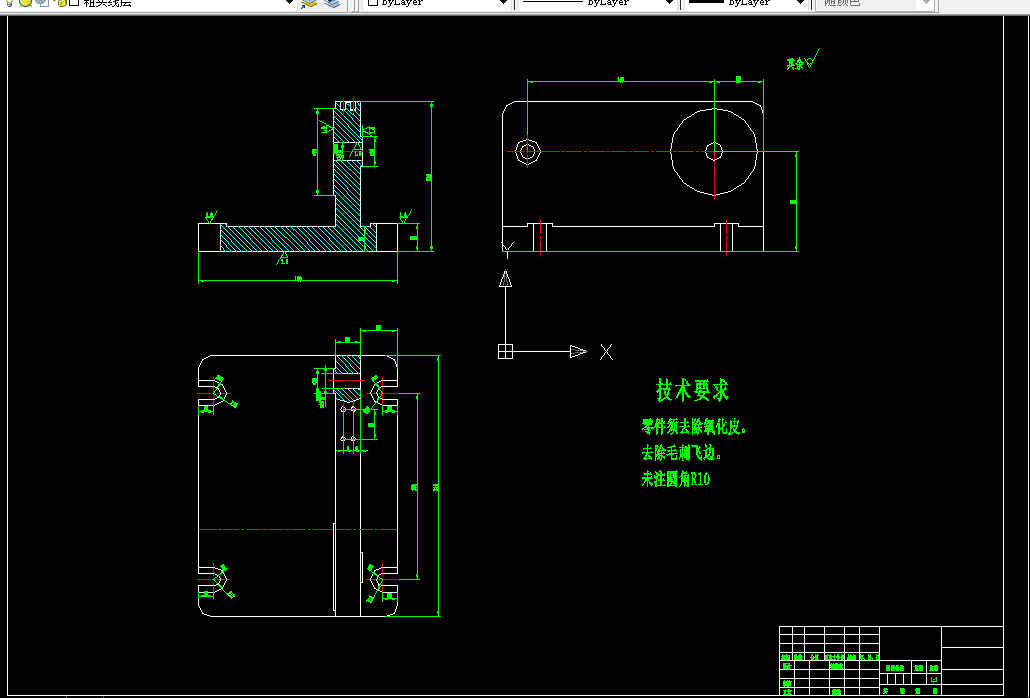Click the surface roughness symbol labeled 其余
Screen dimensions: 1030x698
(x=803, y=60)
